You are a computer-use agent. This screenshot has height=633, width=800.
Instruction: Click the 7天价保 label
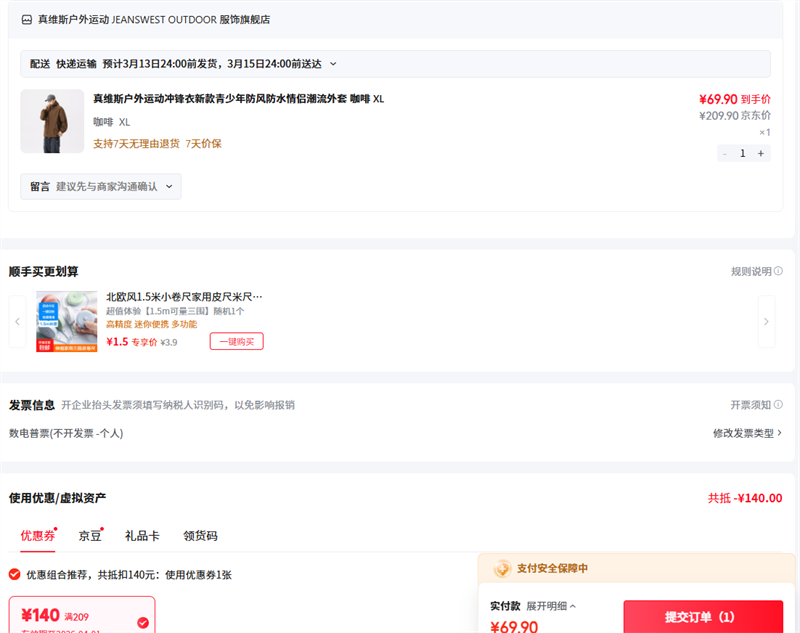click(203, 144)
